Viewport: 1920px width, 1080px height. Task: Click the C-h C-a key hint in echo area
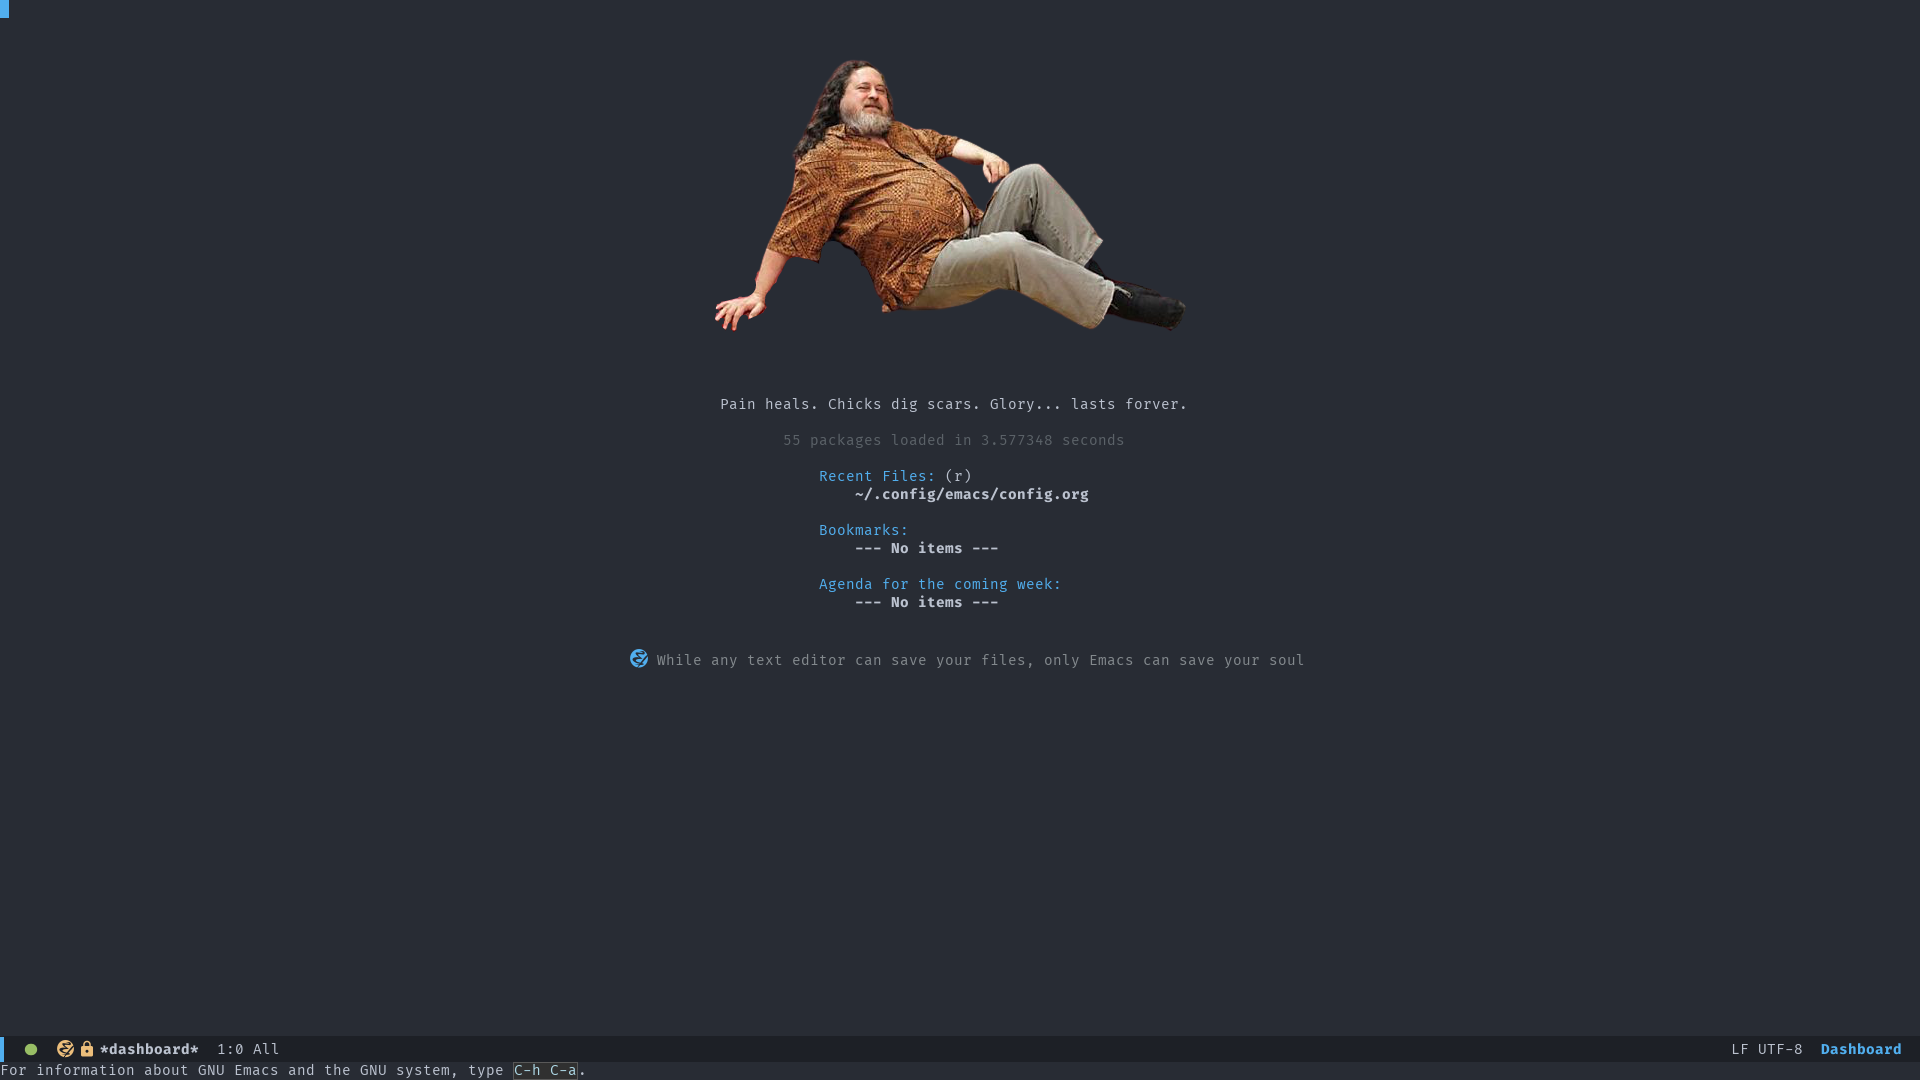545,1070
